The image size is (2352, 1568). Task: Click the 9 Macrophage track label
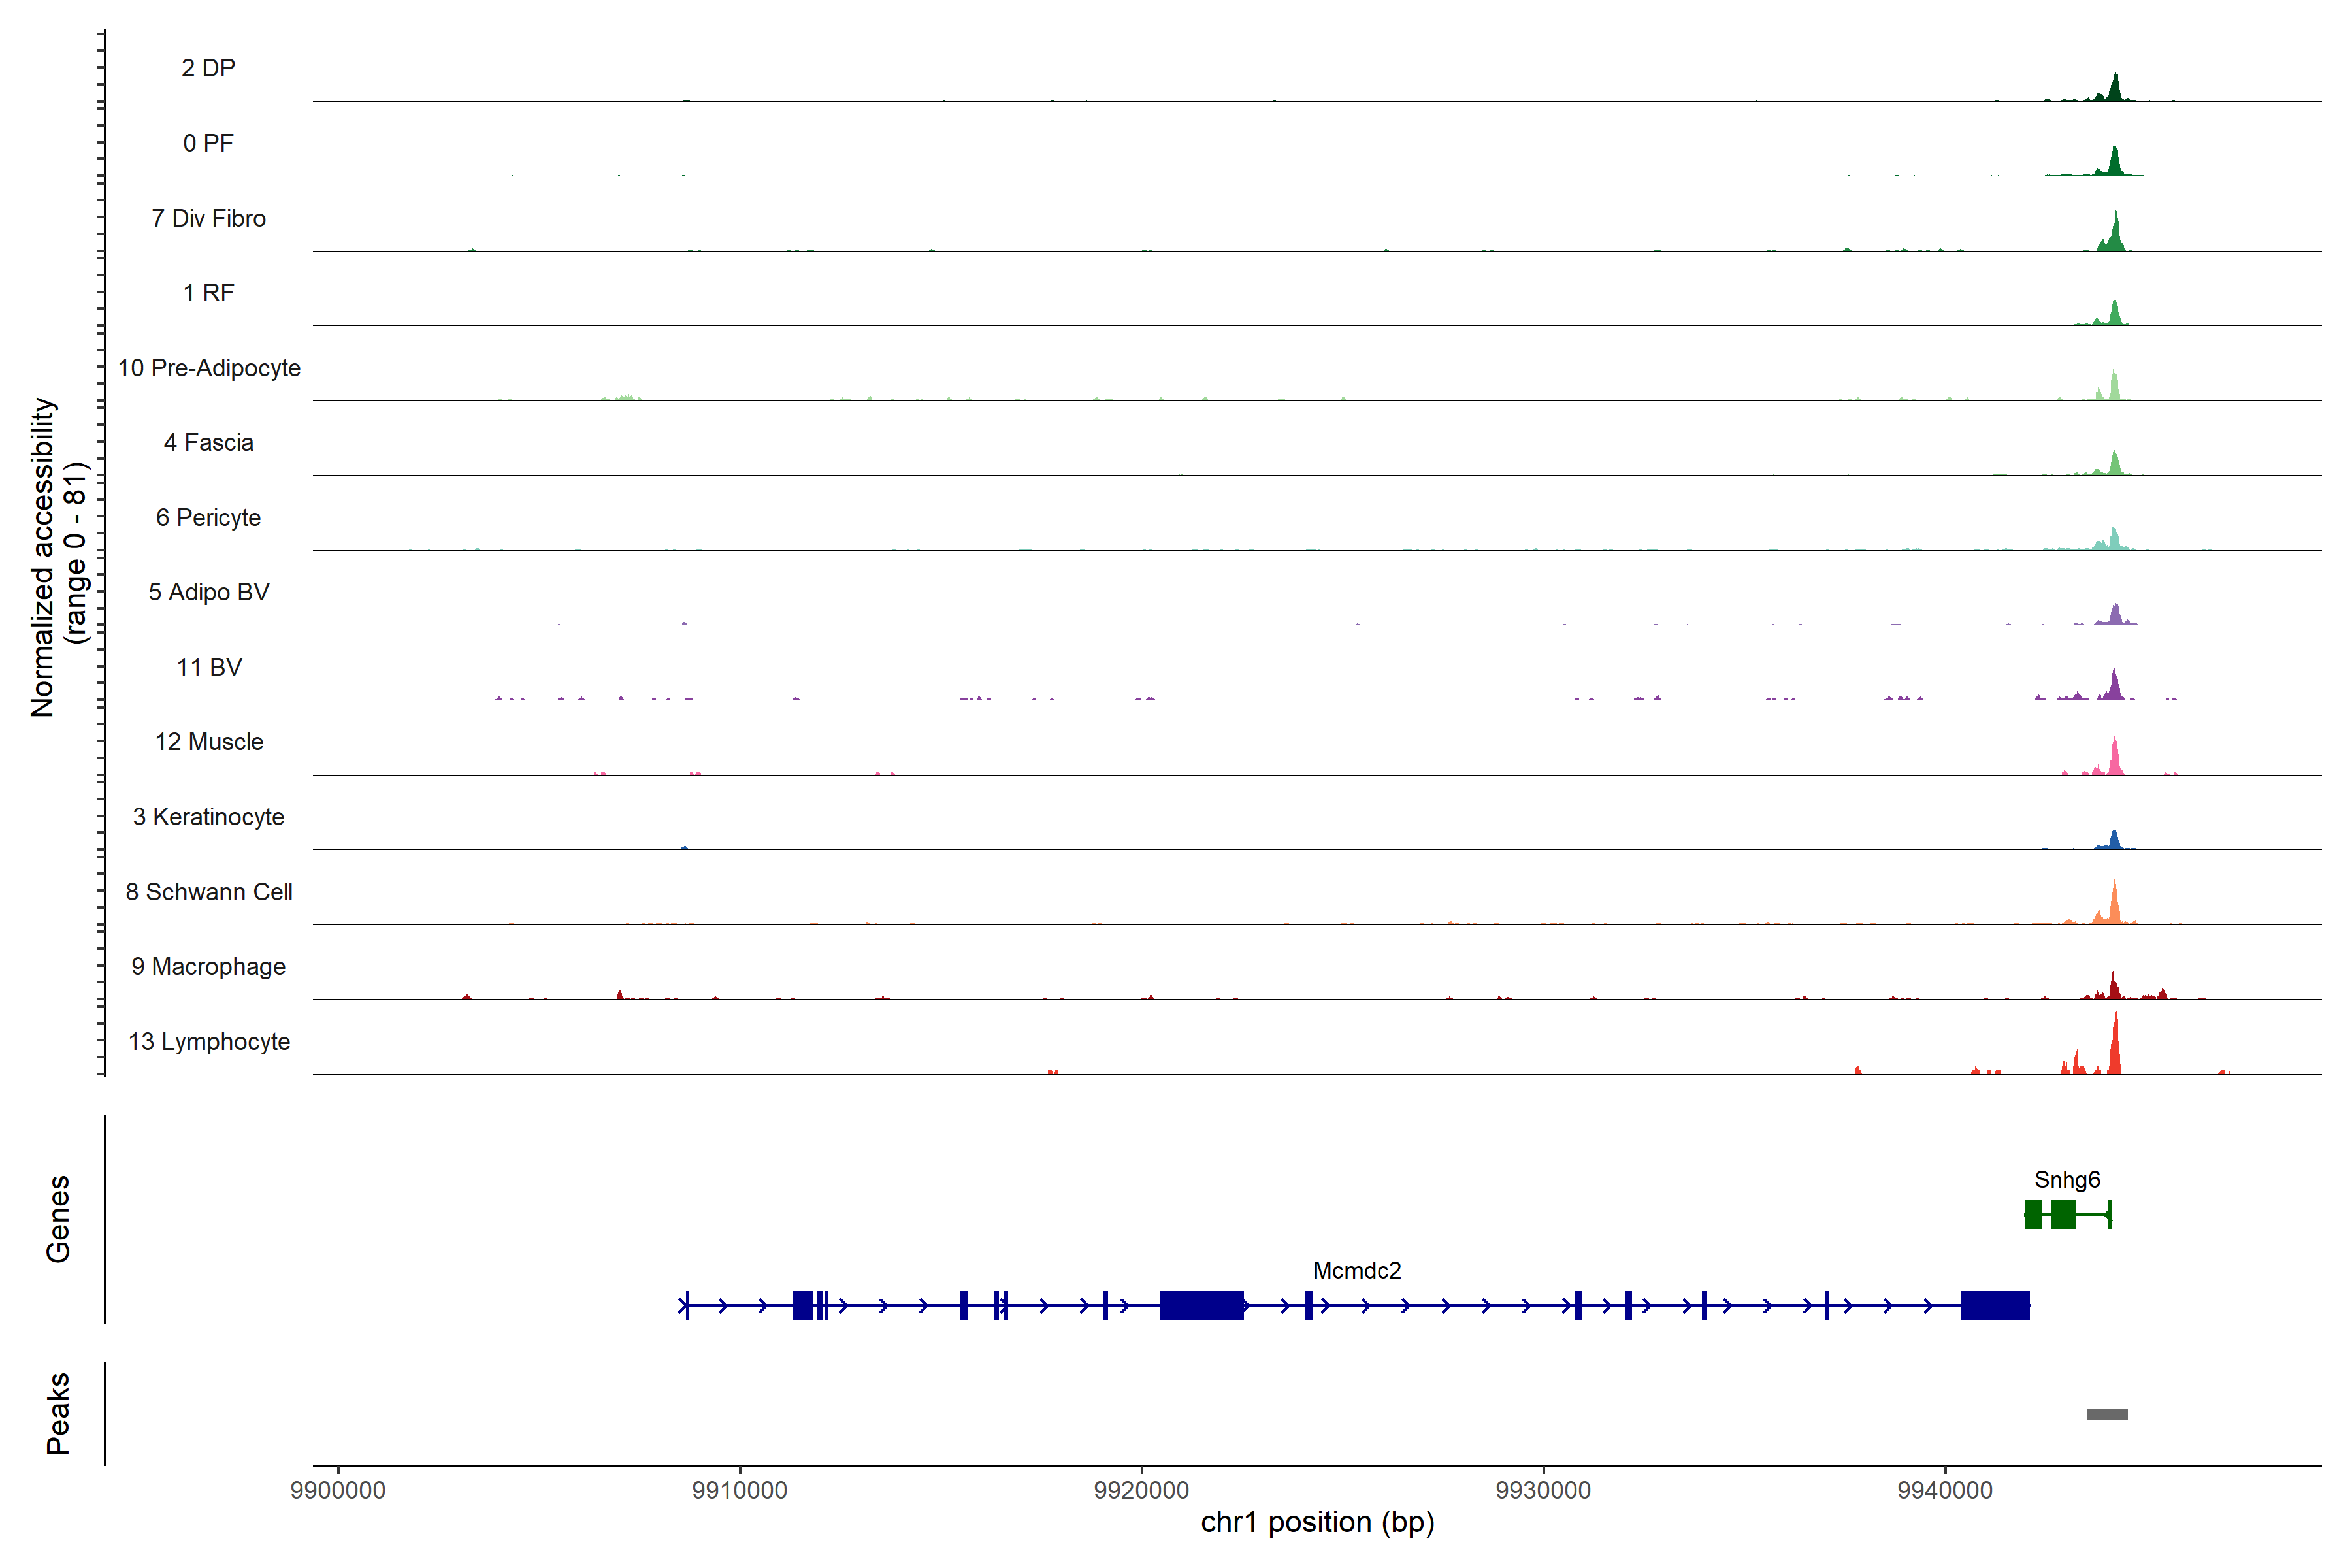pos(208,967)
